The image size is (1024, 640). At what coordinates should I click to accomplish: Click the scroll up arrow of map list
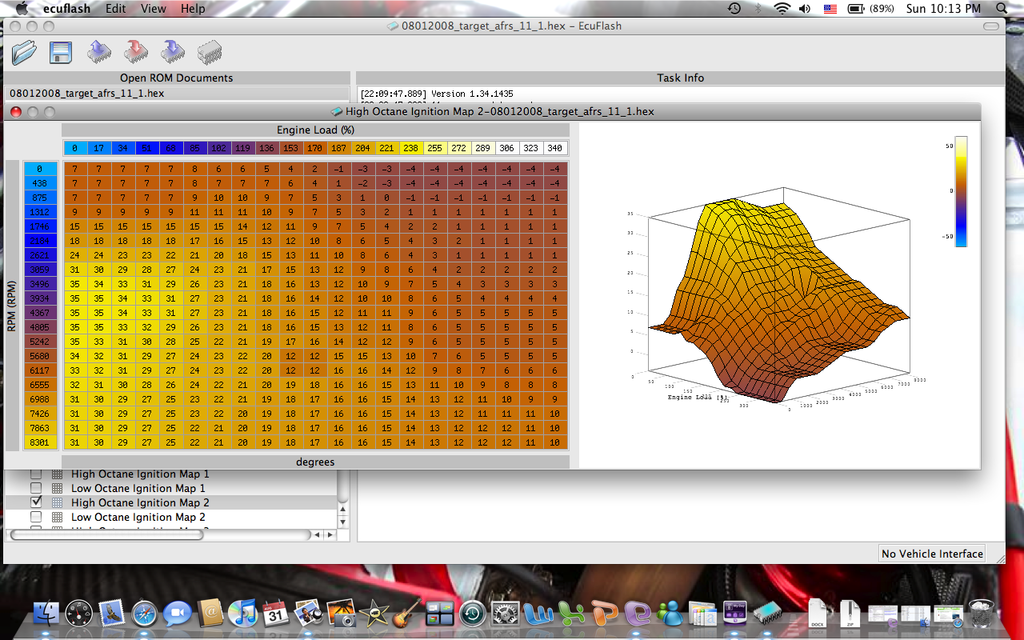(343, 509)
